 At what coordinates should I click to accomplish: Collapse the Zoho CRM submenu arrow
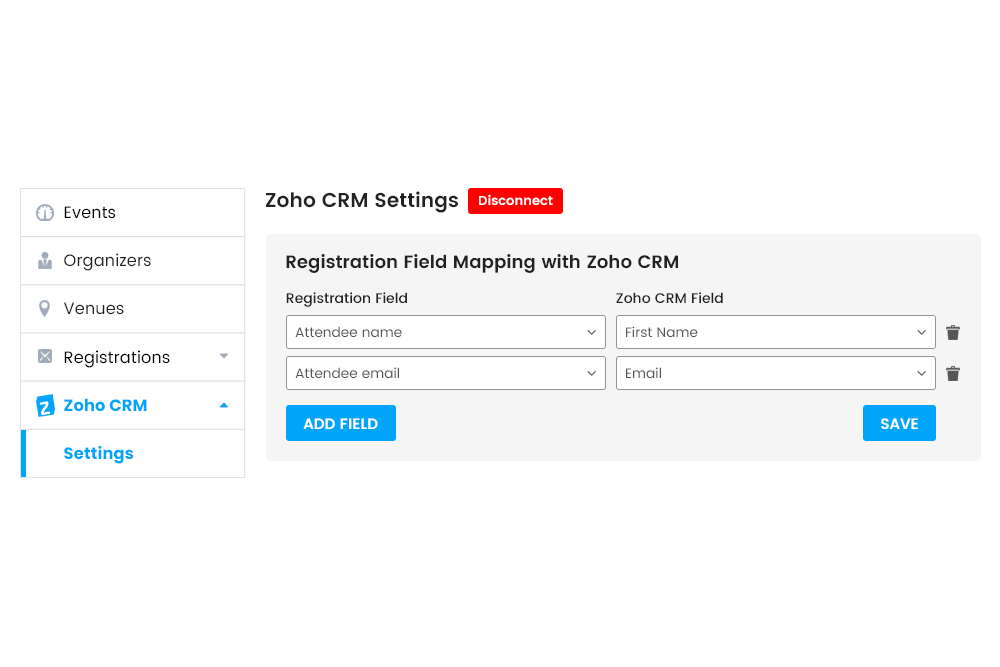(224, 405)
